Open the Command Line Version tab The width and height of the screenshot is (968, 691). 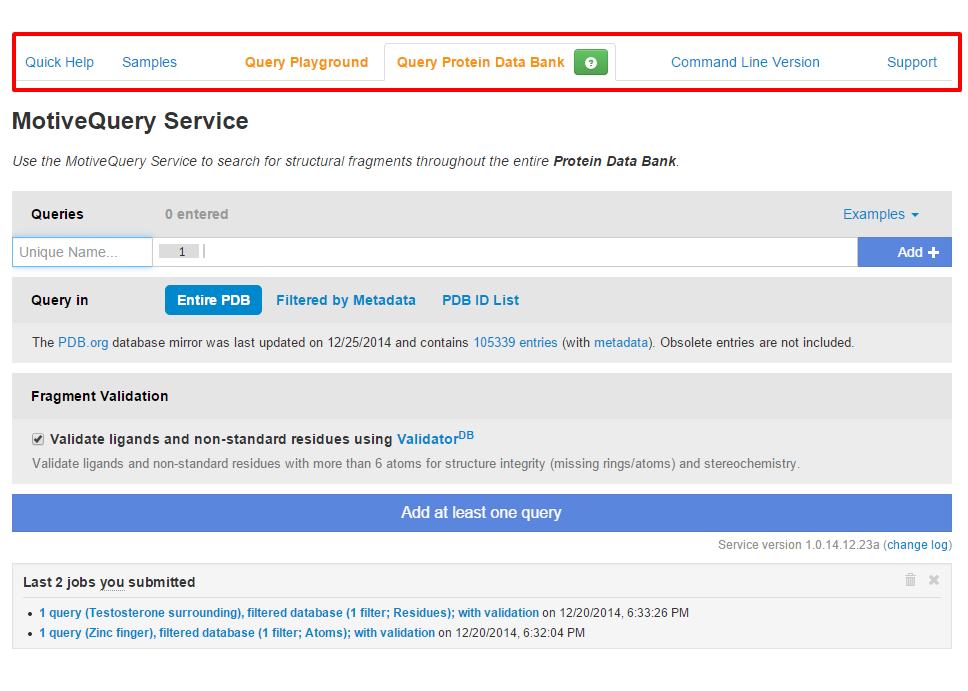coord(745,62)
